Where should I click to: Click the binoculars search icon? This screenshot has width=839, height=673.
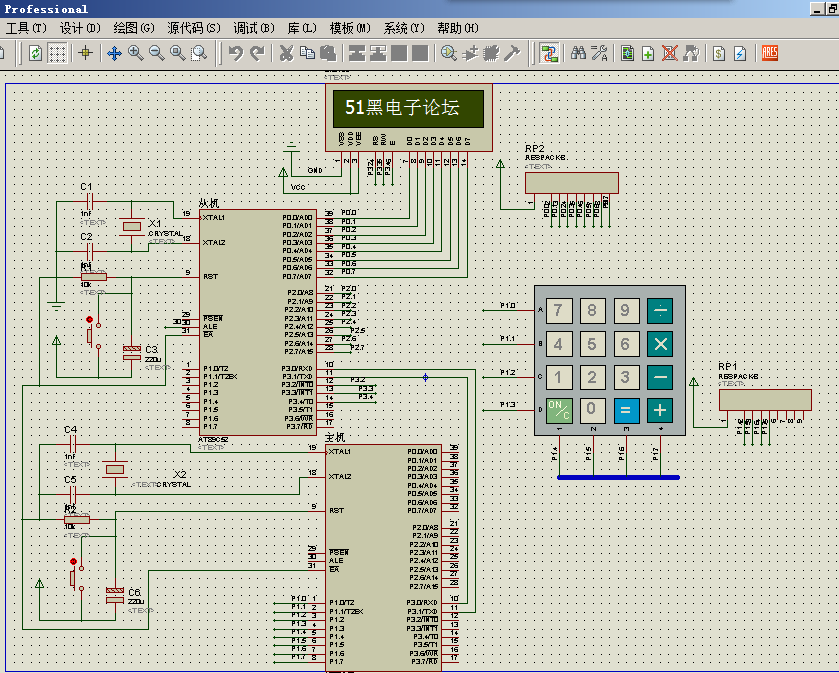(x=579, y=53)
